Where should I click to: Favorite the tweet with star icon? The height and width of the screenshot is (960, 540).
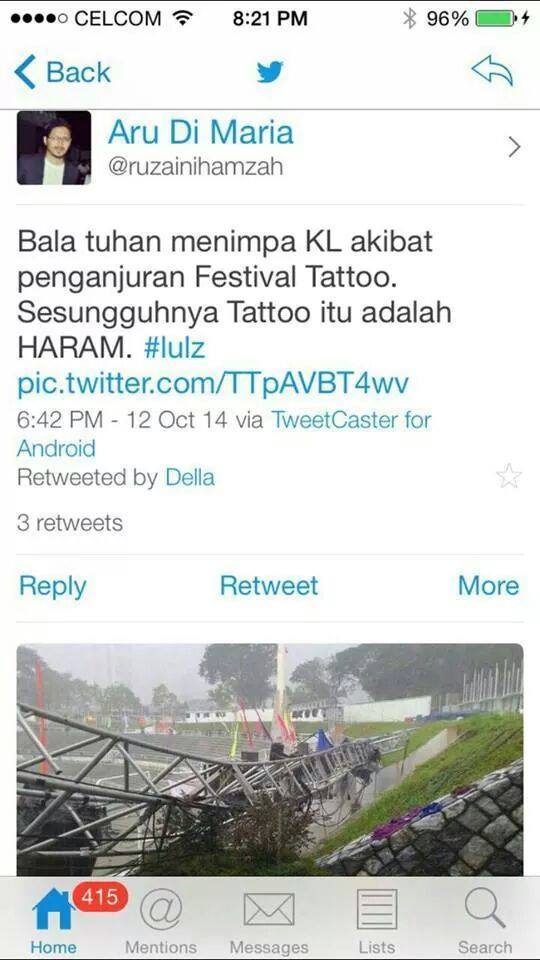tap(509, 476)
